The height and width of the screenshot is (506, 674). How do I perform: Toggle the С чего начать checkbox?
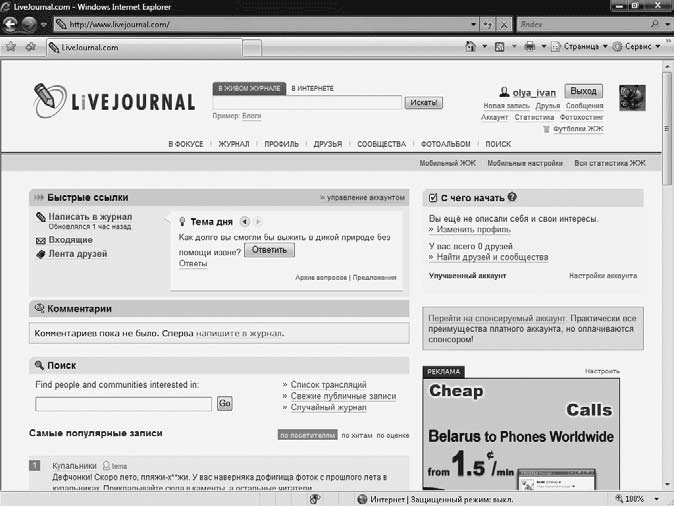[432, 198]
